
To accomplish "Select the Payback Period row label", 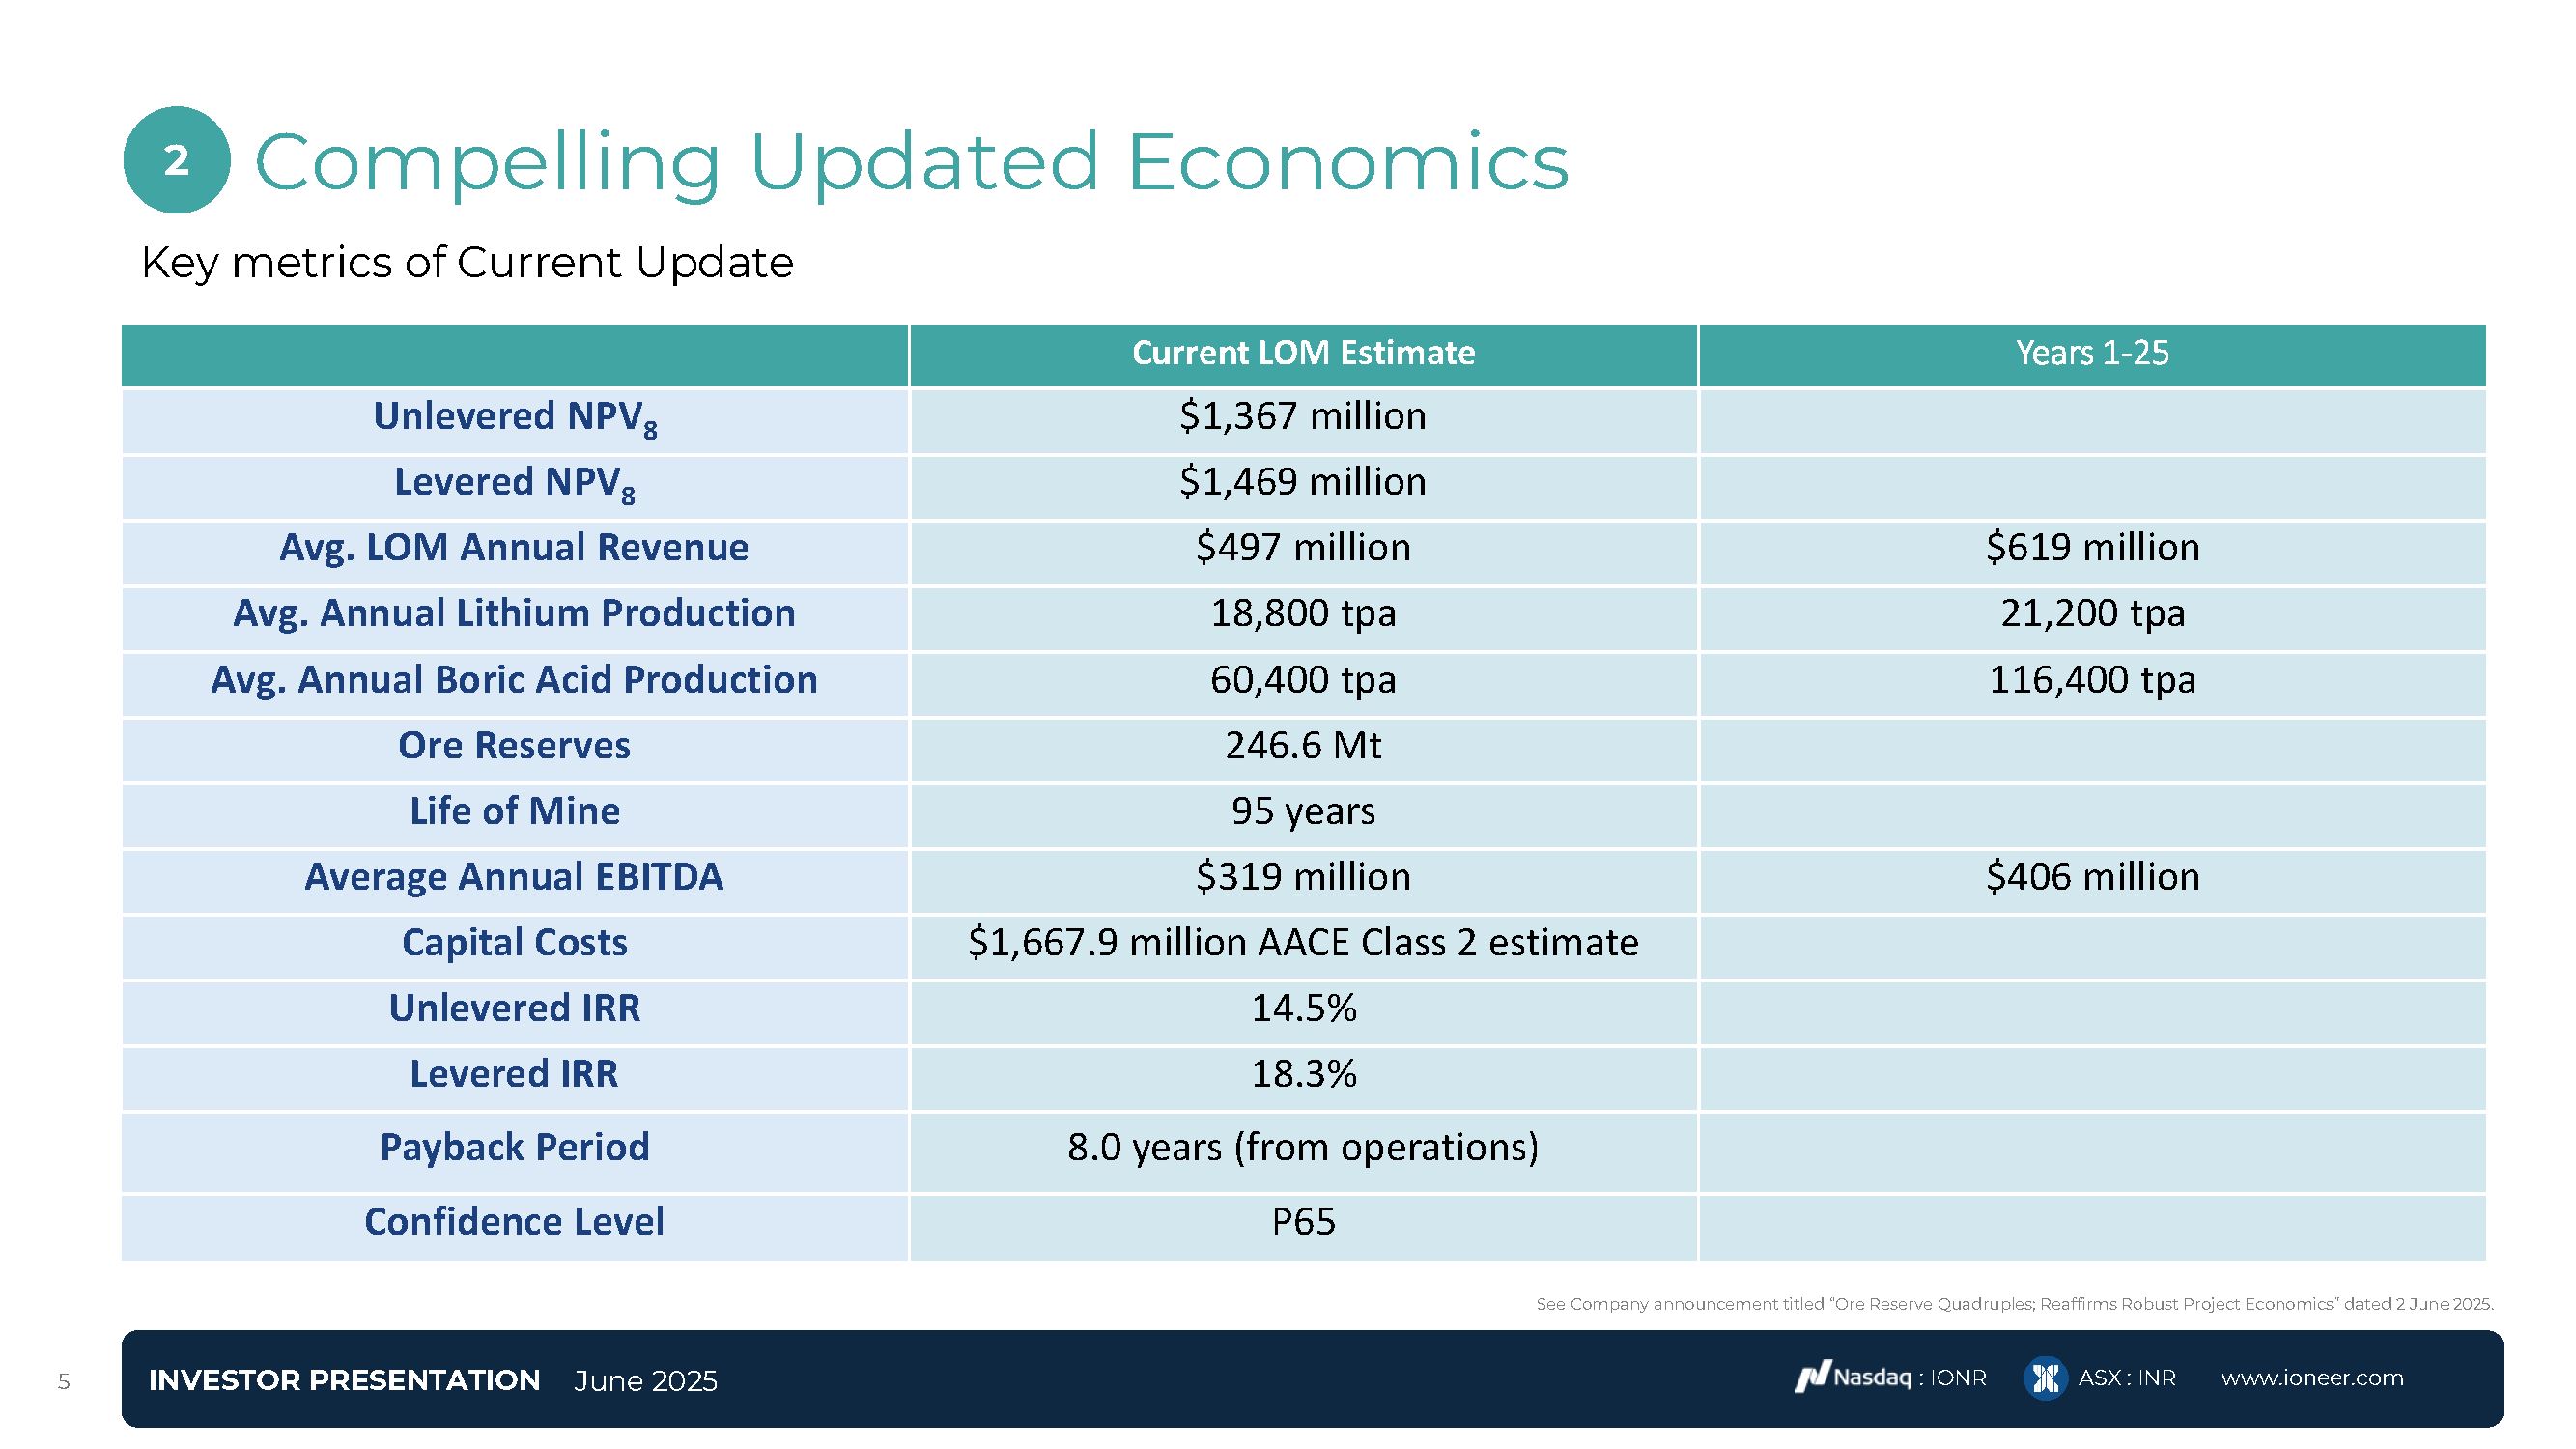I will tap(514, 1147).
